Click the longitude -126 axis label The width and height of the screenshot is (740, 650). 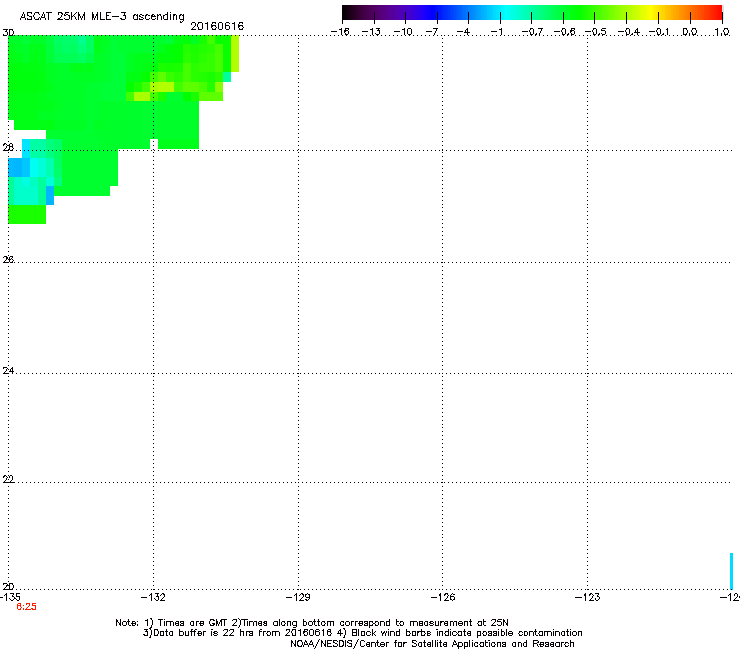point(443,597)
